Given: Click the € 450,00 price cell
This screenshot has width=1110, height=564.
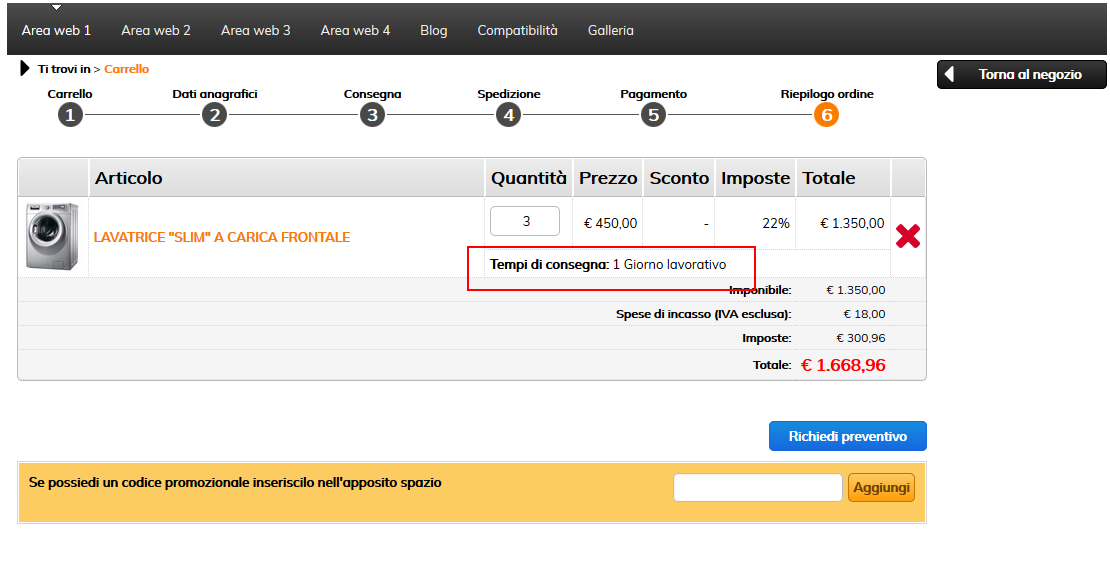Looking at the screenshot, I should [x=610, y=223].
